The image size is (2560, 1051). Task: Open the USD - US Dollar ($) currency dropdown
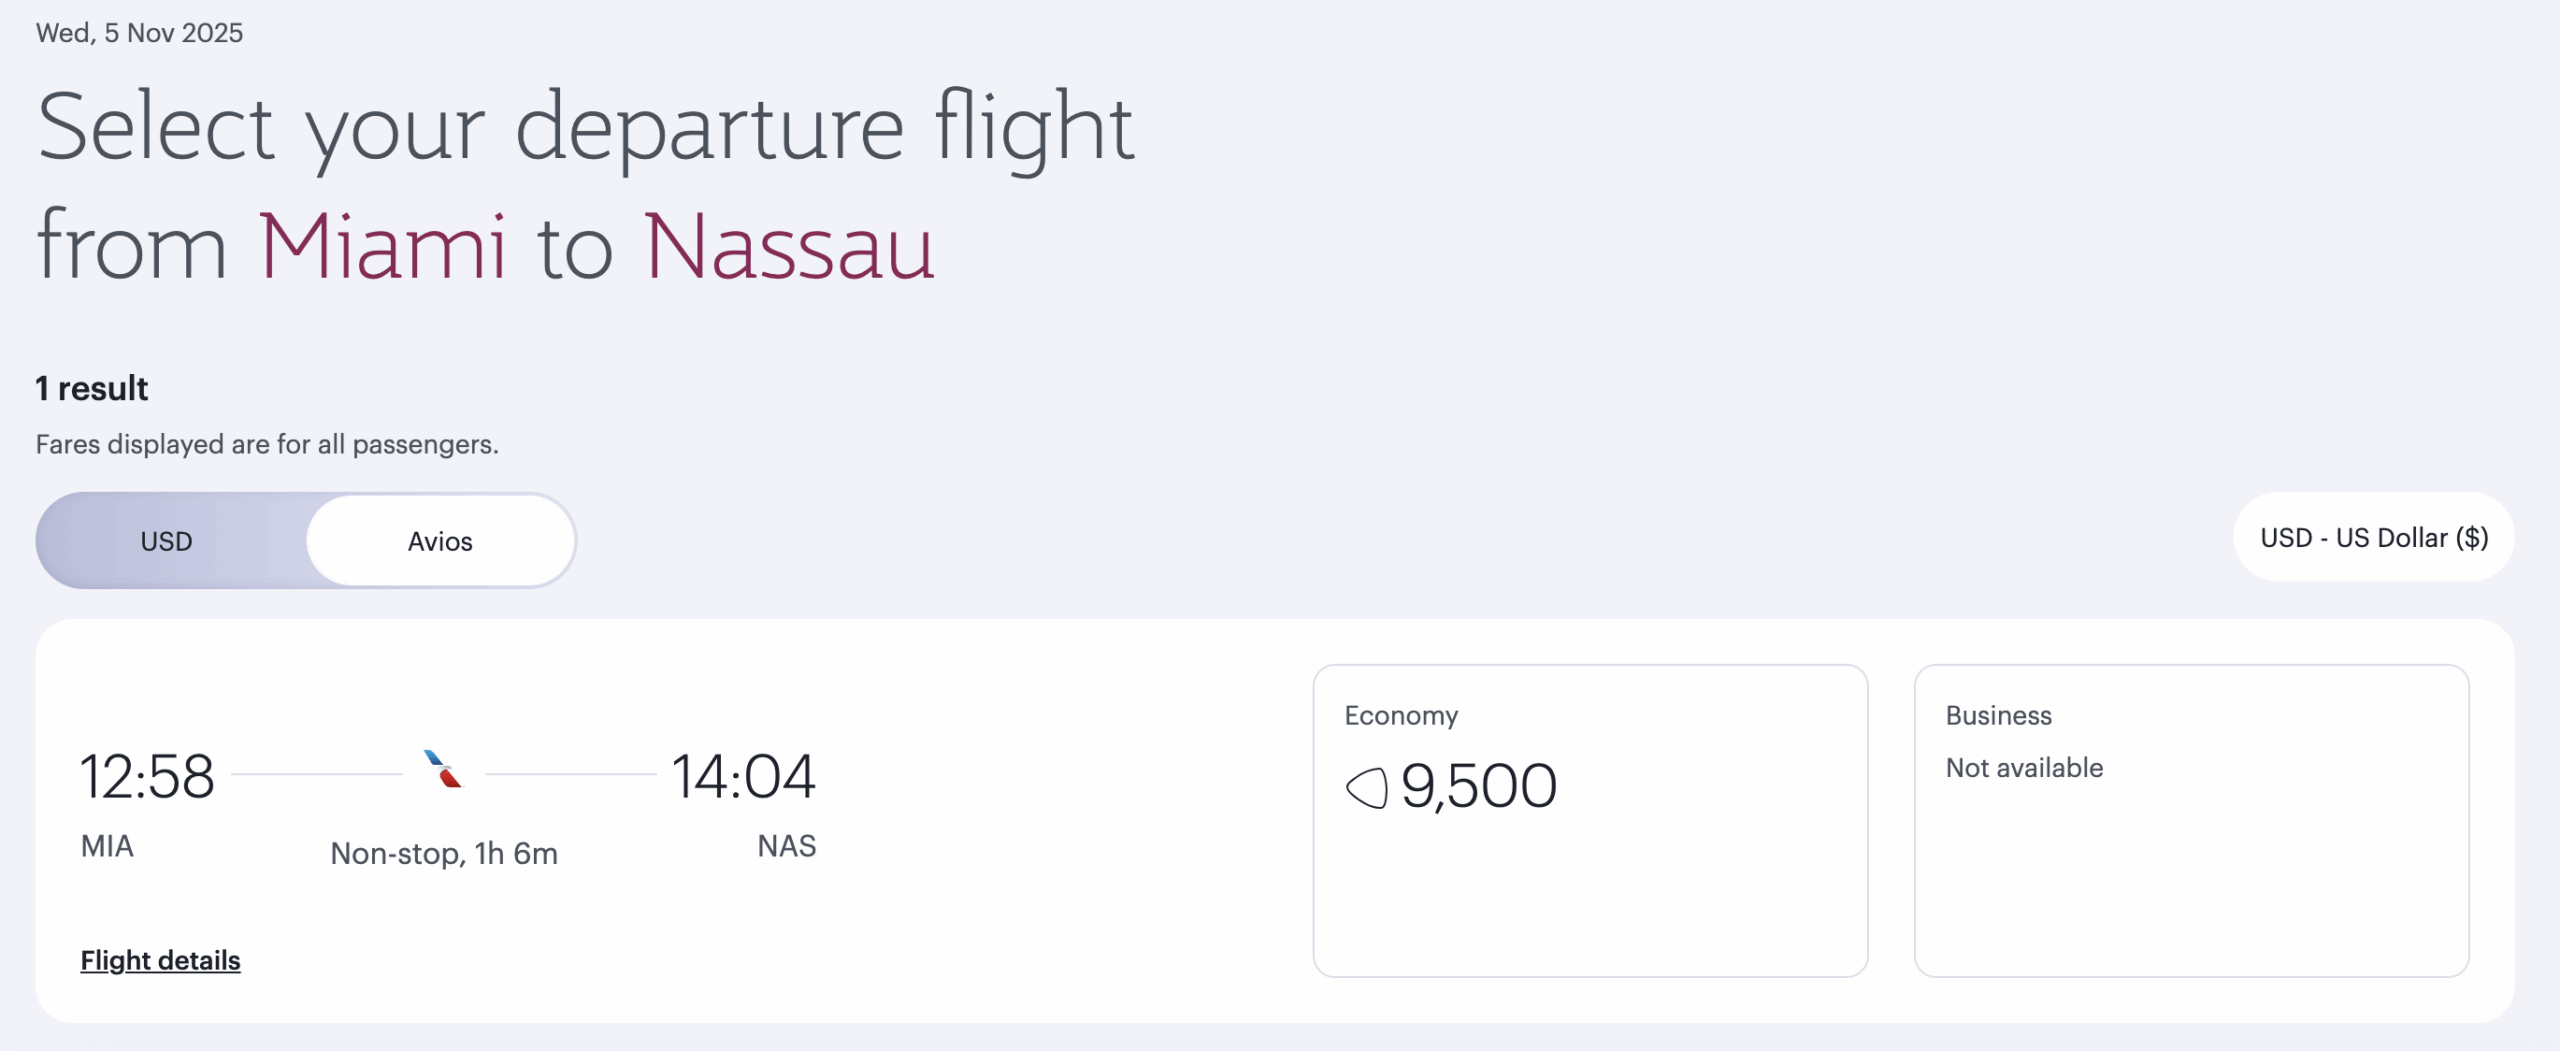[x=2373, y=537]
